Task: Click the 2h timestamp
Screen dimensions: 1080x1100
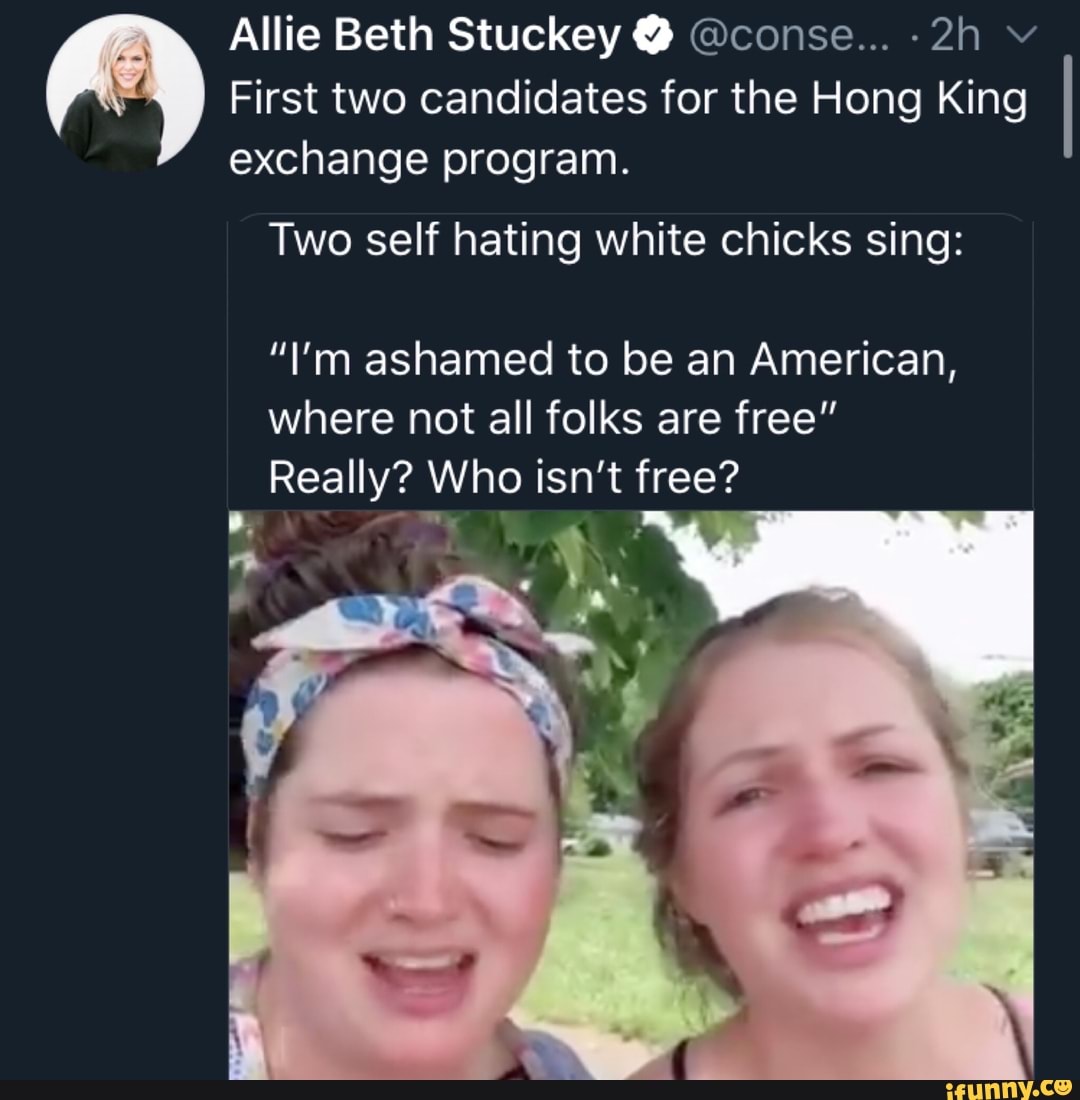Action: [x=948, y=33]
